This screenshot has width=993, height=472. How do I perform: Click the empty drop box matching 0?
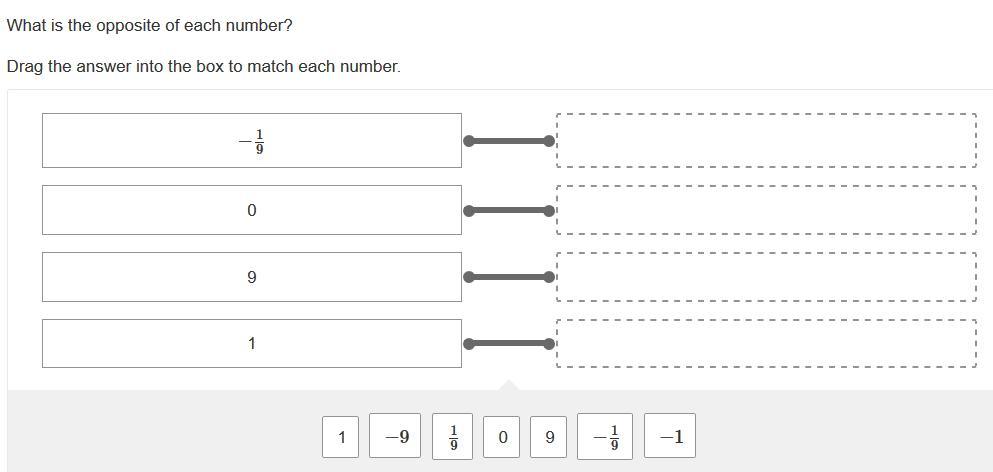tap(765, 210)
